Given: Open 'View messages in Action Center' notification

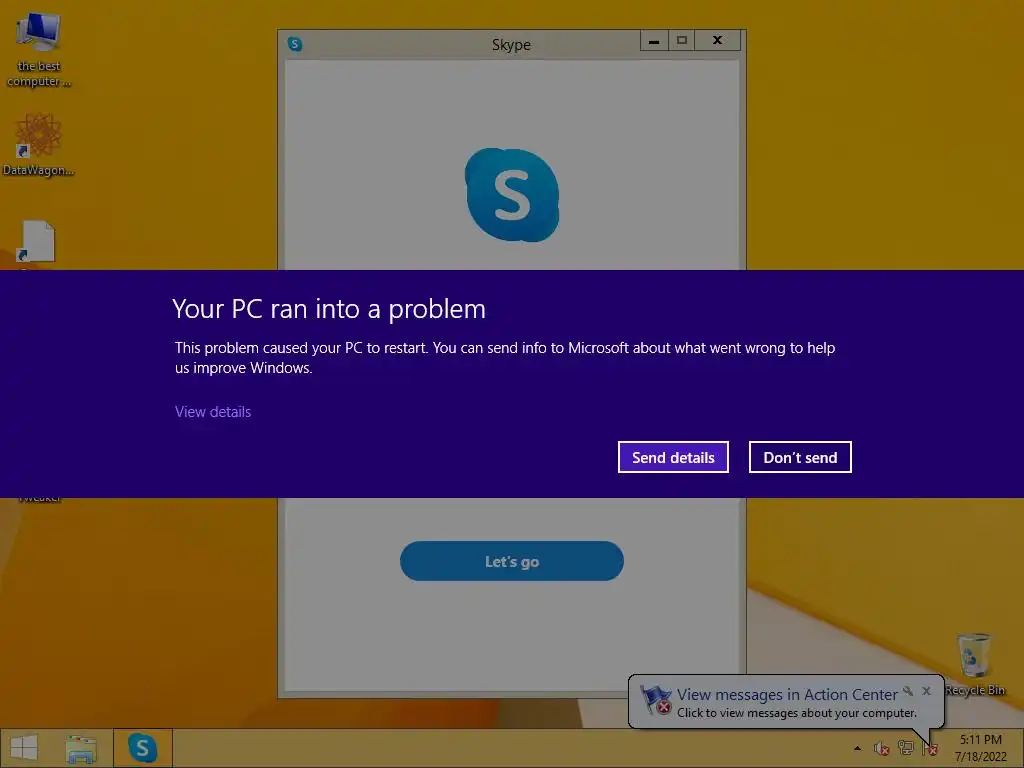Looking at the screenshot, I should [x=786, y=694].
